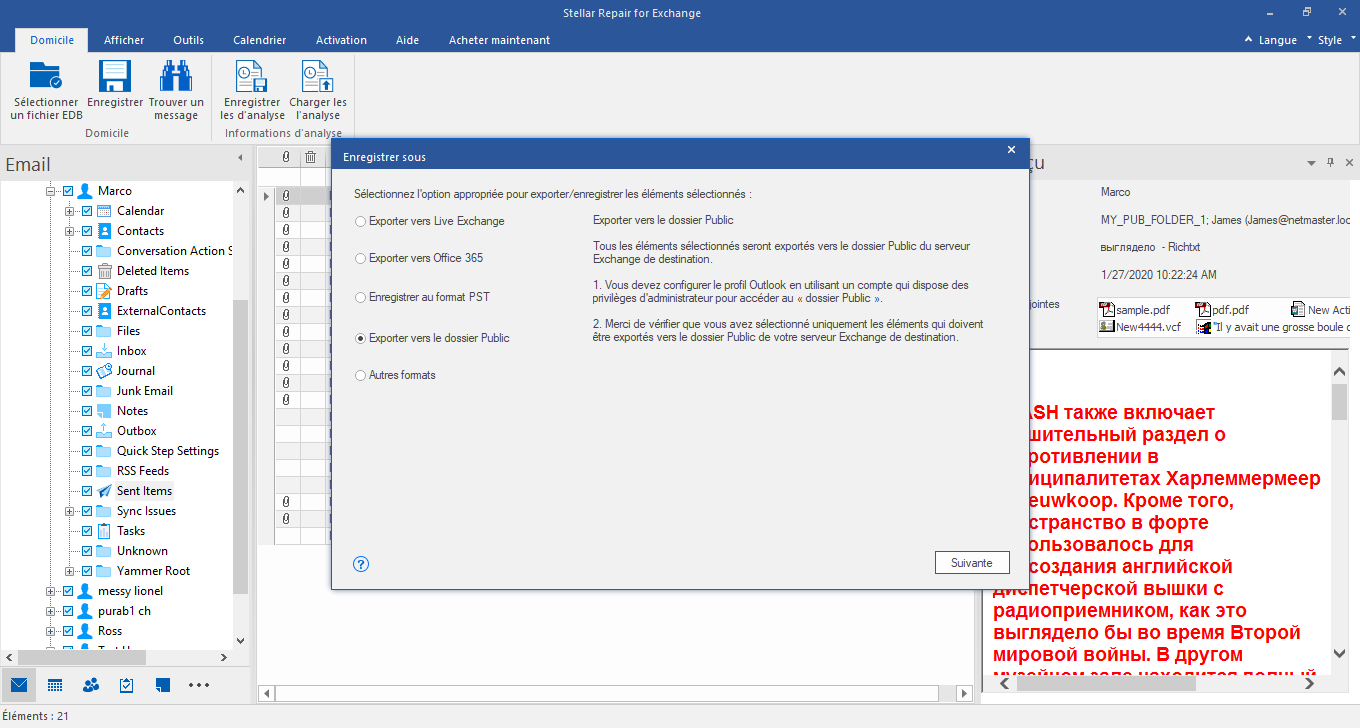Uncheck the Junk Email checkbox
Viewport: 1360px width, 728px height.
pos(87,391)
